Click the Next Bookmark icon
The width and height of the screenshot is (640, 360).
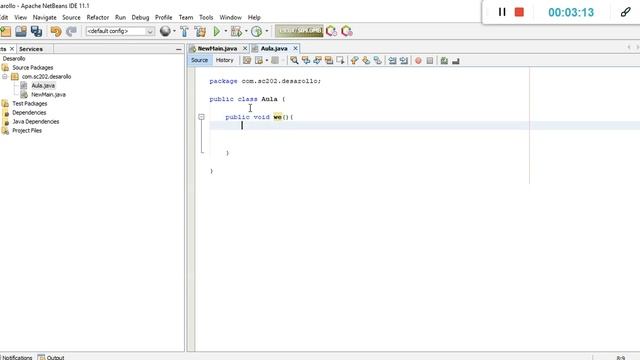pyautogui.click(x=366, y=61)
